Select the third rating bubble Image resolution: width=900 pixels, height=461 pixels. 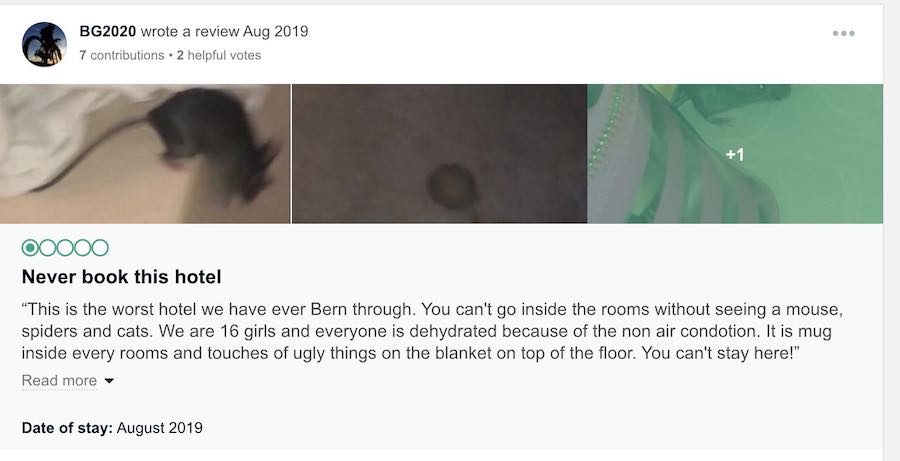[x=65, y=247]
